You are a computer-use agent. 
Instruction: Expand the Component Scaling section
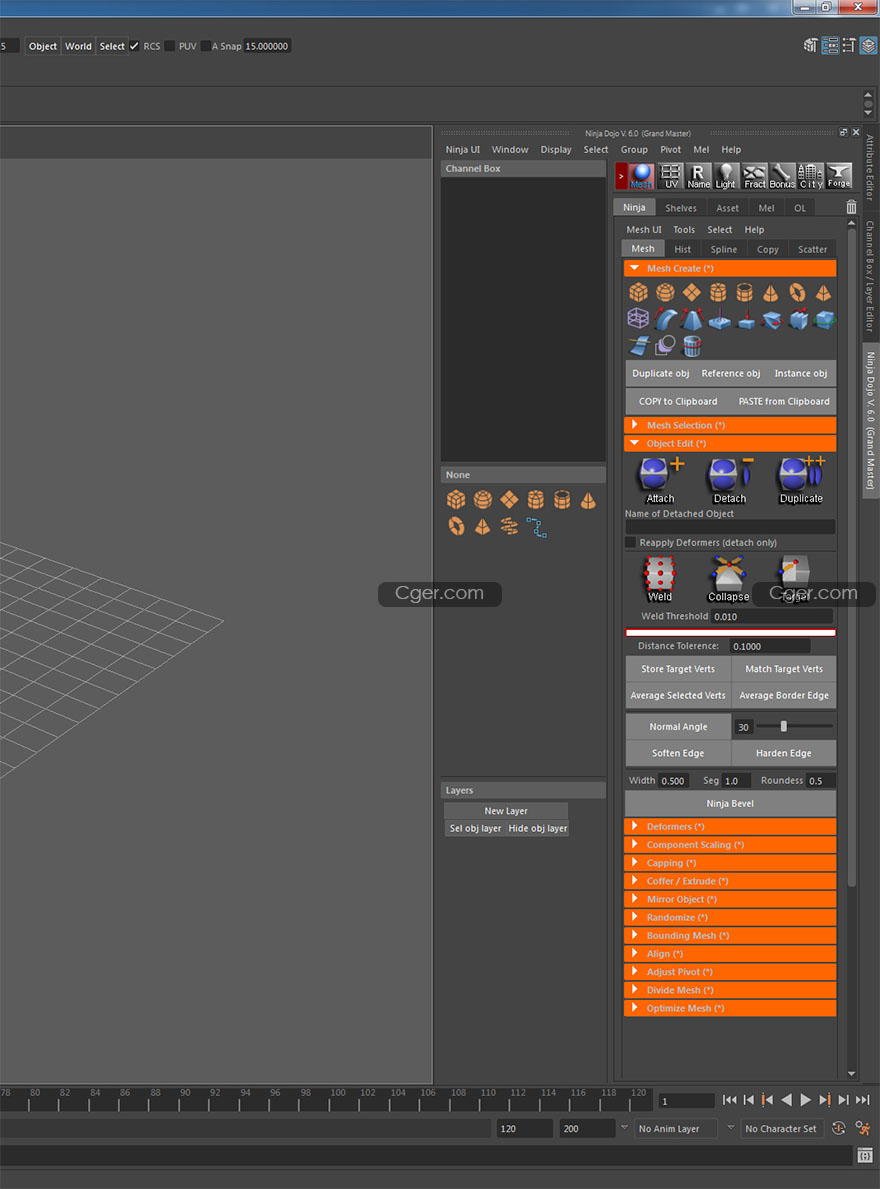click(x=730, y=845)
